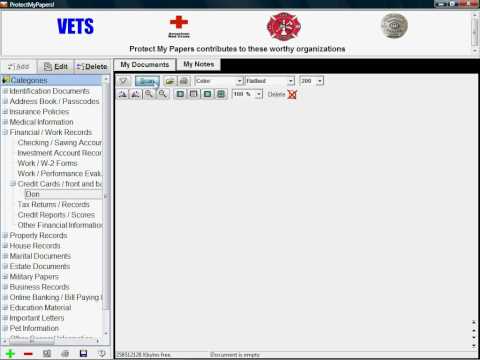Screen dimensions: 480x360
Task: Expand the Insurance Policies node
Action: (5, 112)
